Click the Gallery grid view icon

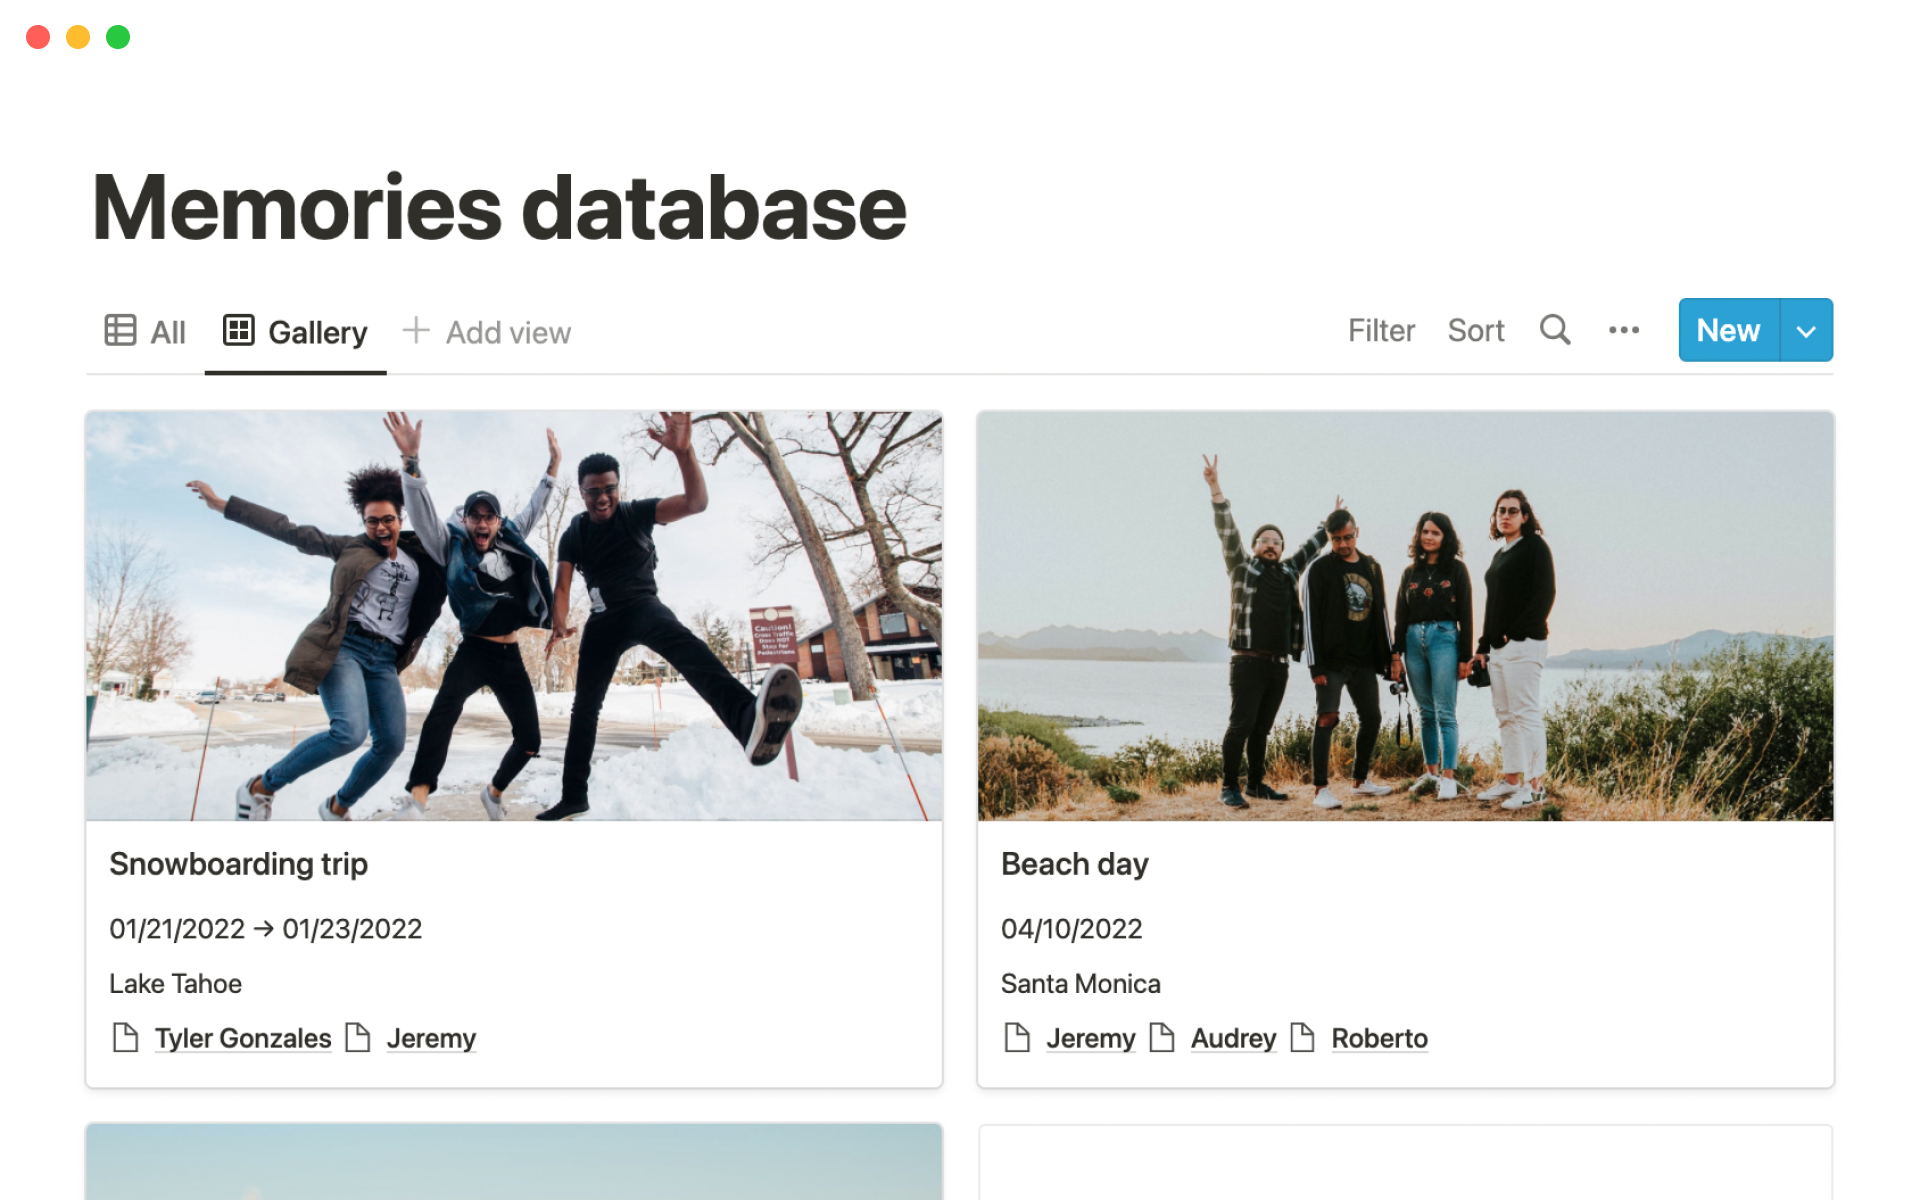click(238, 330)
